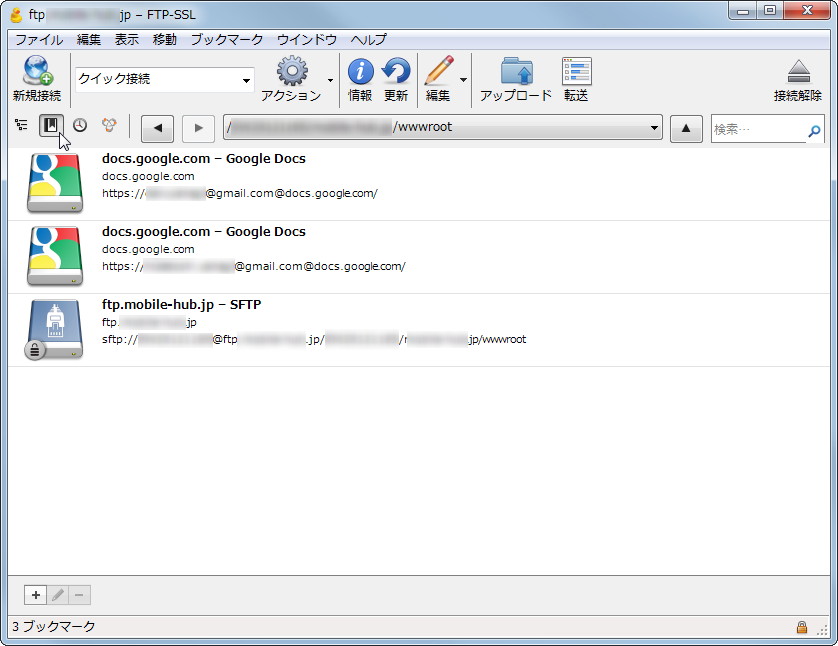Image resolution: width=838 pixels, height=646 pixels.
Task: Click the 編集 pencil icon
Action: tap(439, 70)
